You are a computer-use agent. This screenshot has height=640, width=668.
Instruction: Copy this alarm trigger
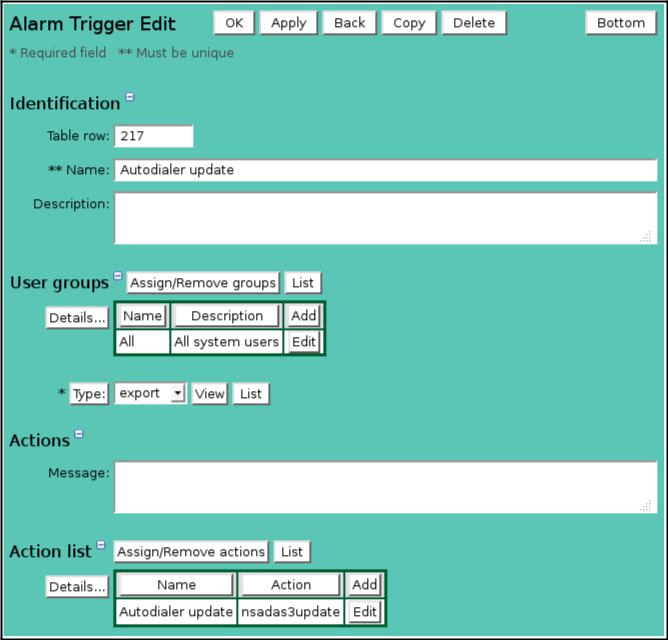[409, 23]
